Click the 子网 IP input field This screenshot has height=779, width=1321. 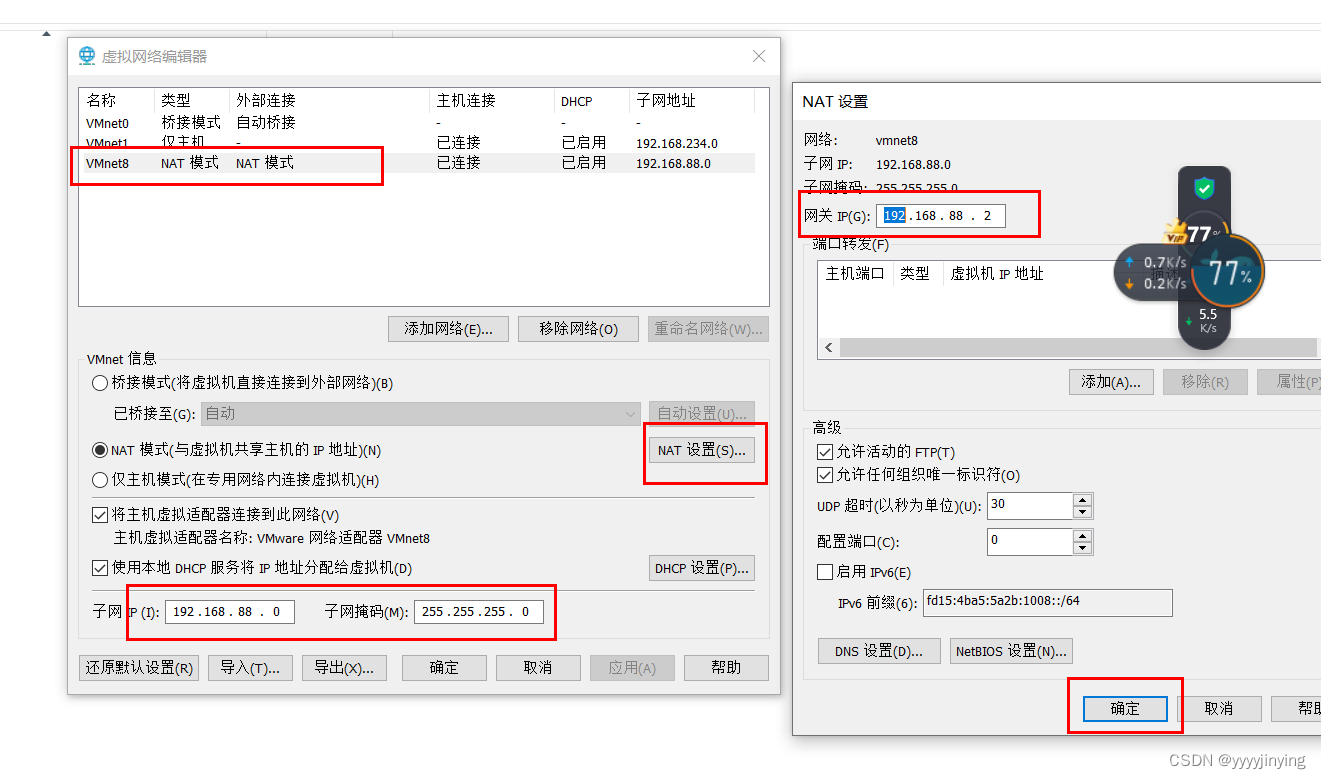pyautogui.click(x=230, y=612)
